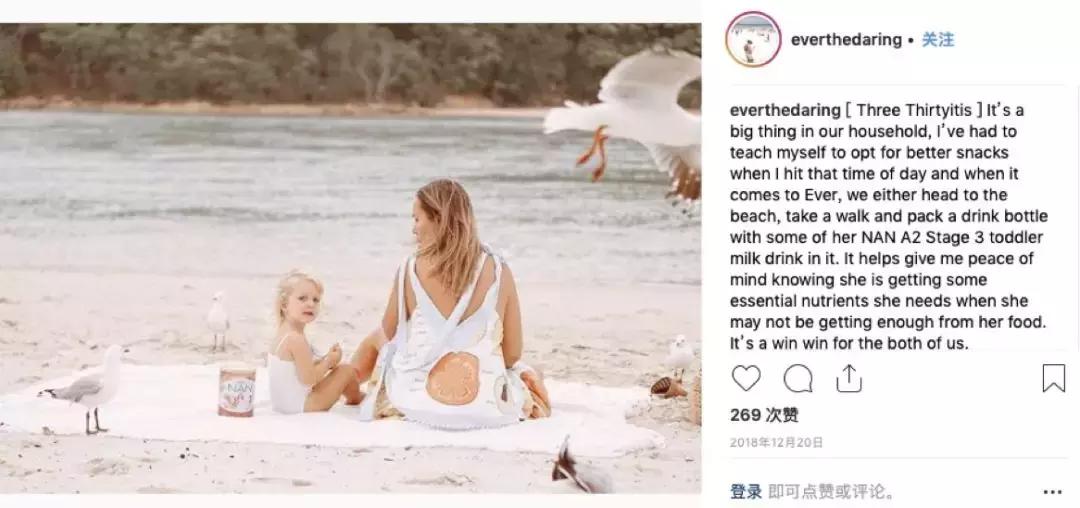
Task: Follow the account via 关注 button
Action: tap(938, 40)
